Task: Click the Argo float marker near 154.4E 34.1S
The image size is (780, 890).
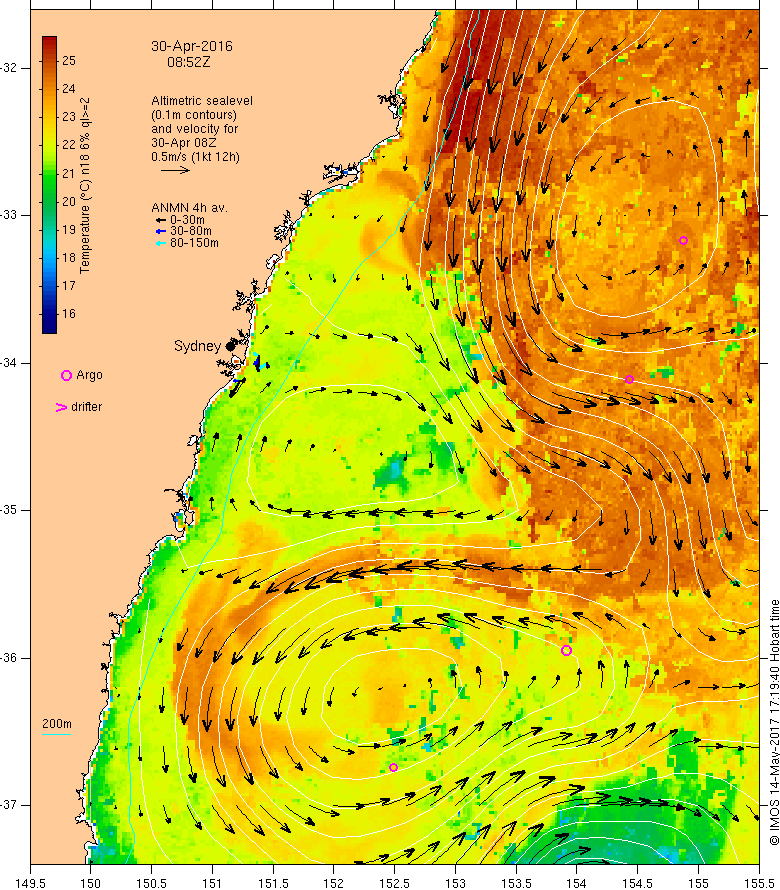Action: click(629, 379)
